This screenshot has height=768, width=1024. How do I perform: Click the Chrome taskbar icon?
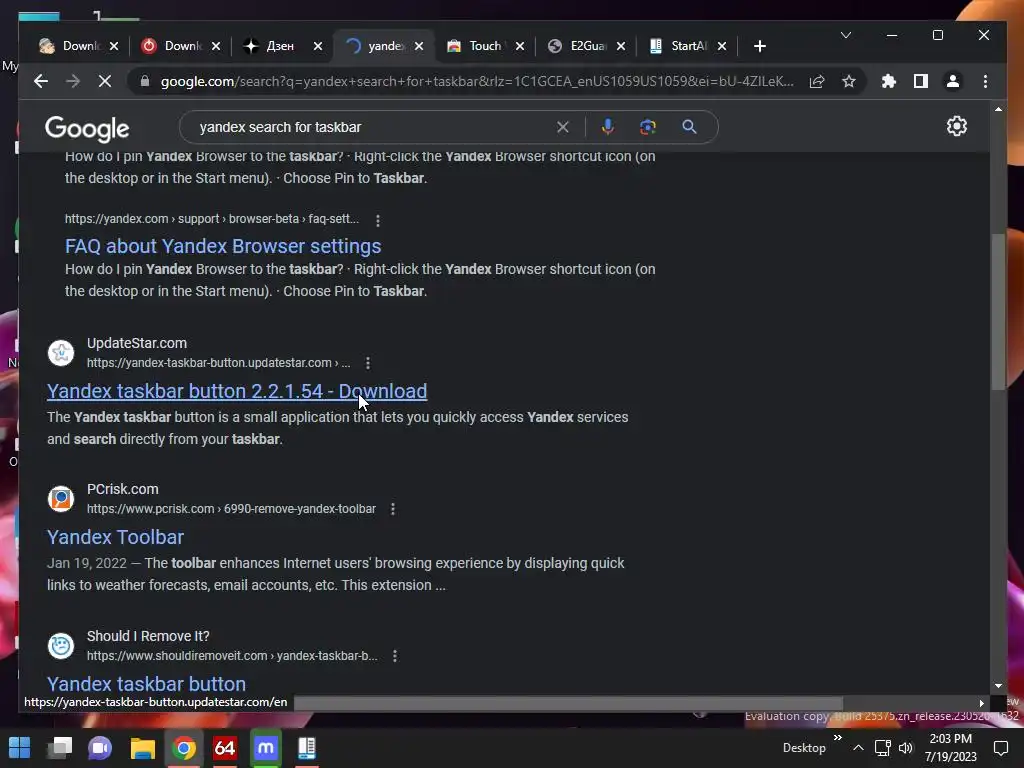coord(184,748)
